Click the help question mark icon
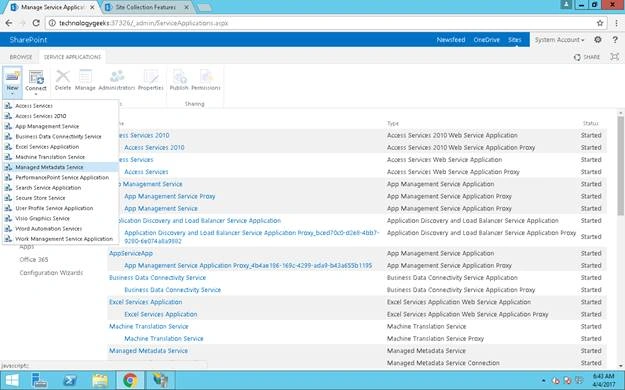Image resolution: width=625 pixels, height=390 pixels. click(615, 39)
